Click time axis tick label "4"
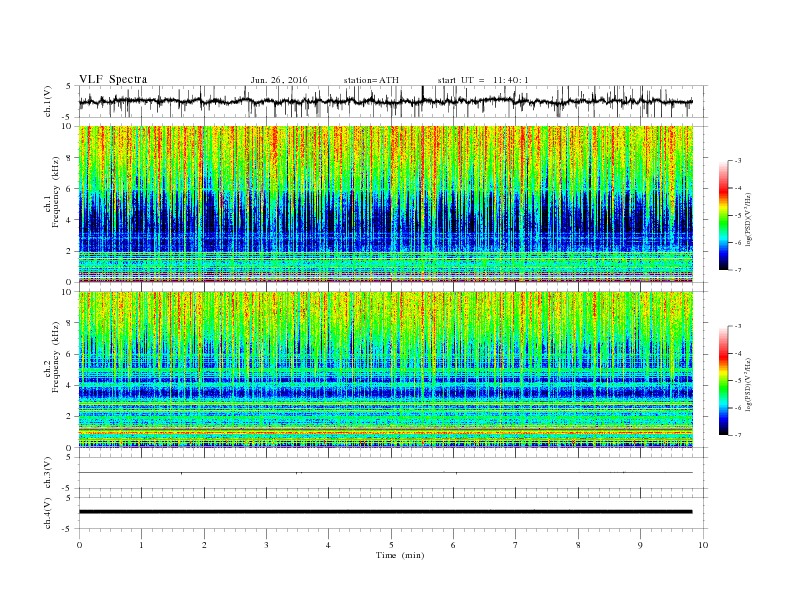The image size is (792, 612). click(328, 545)
